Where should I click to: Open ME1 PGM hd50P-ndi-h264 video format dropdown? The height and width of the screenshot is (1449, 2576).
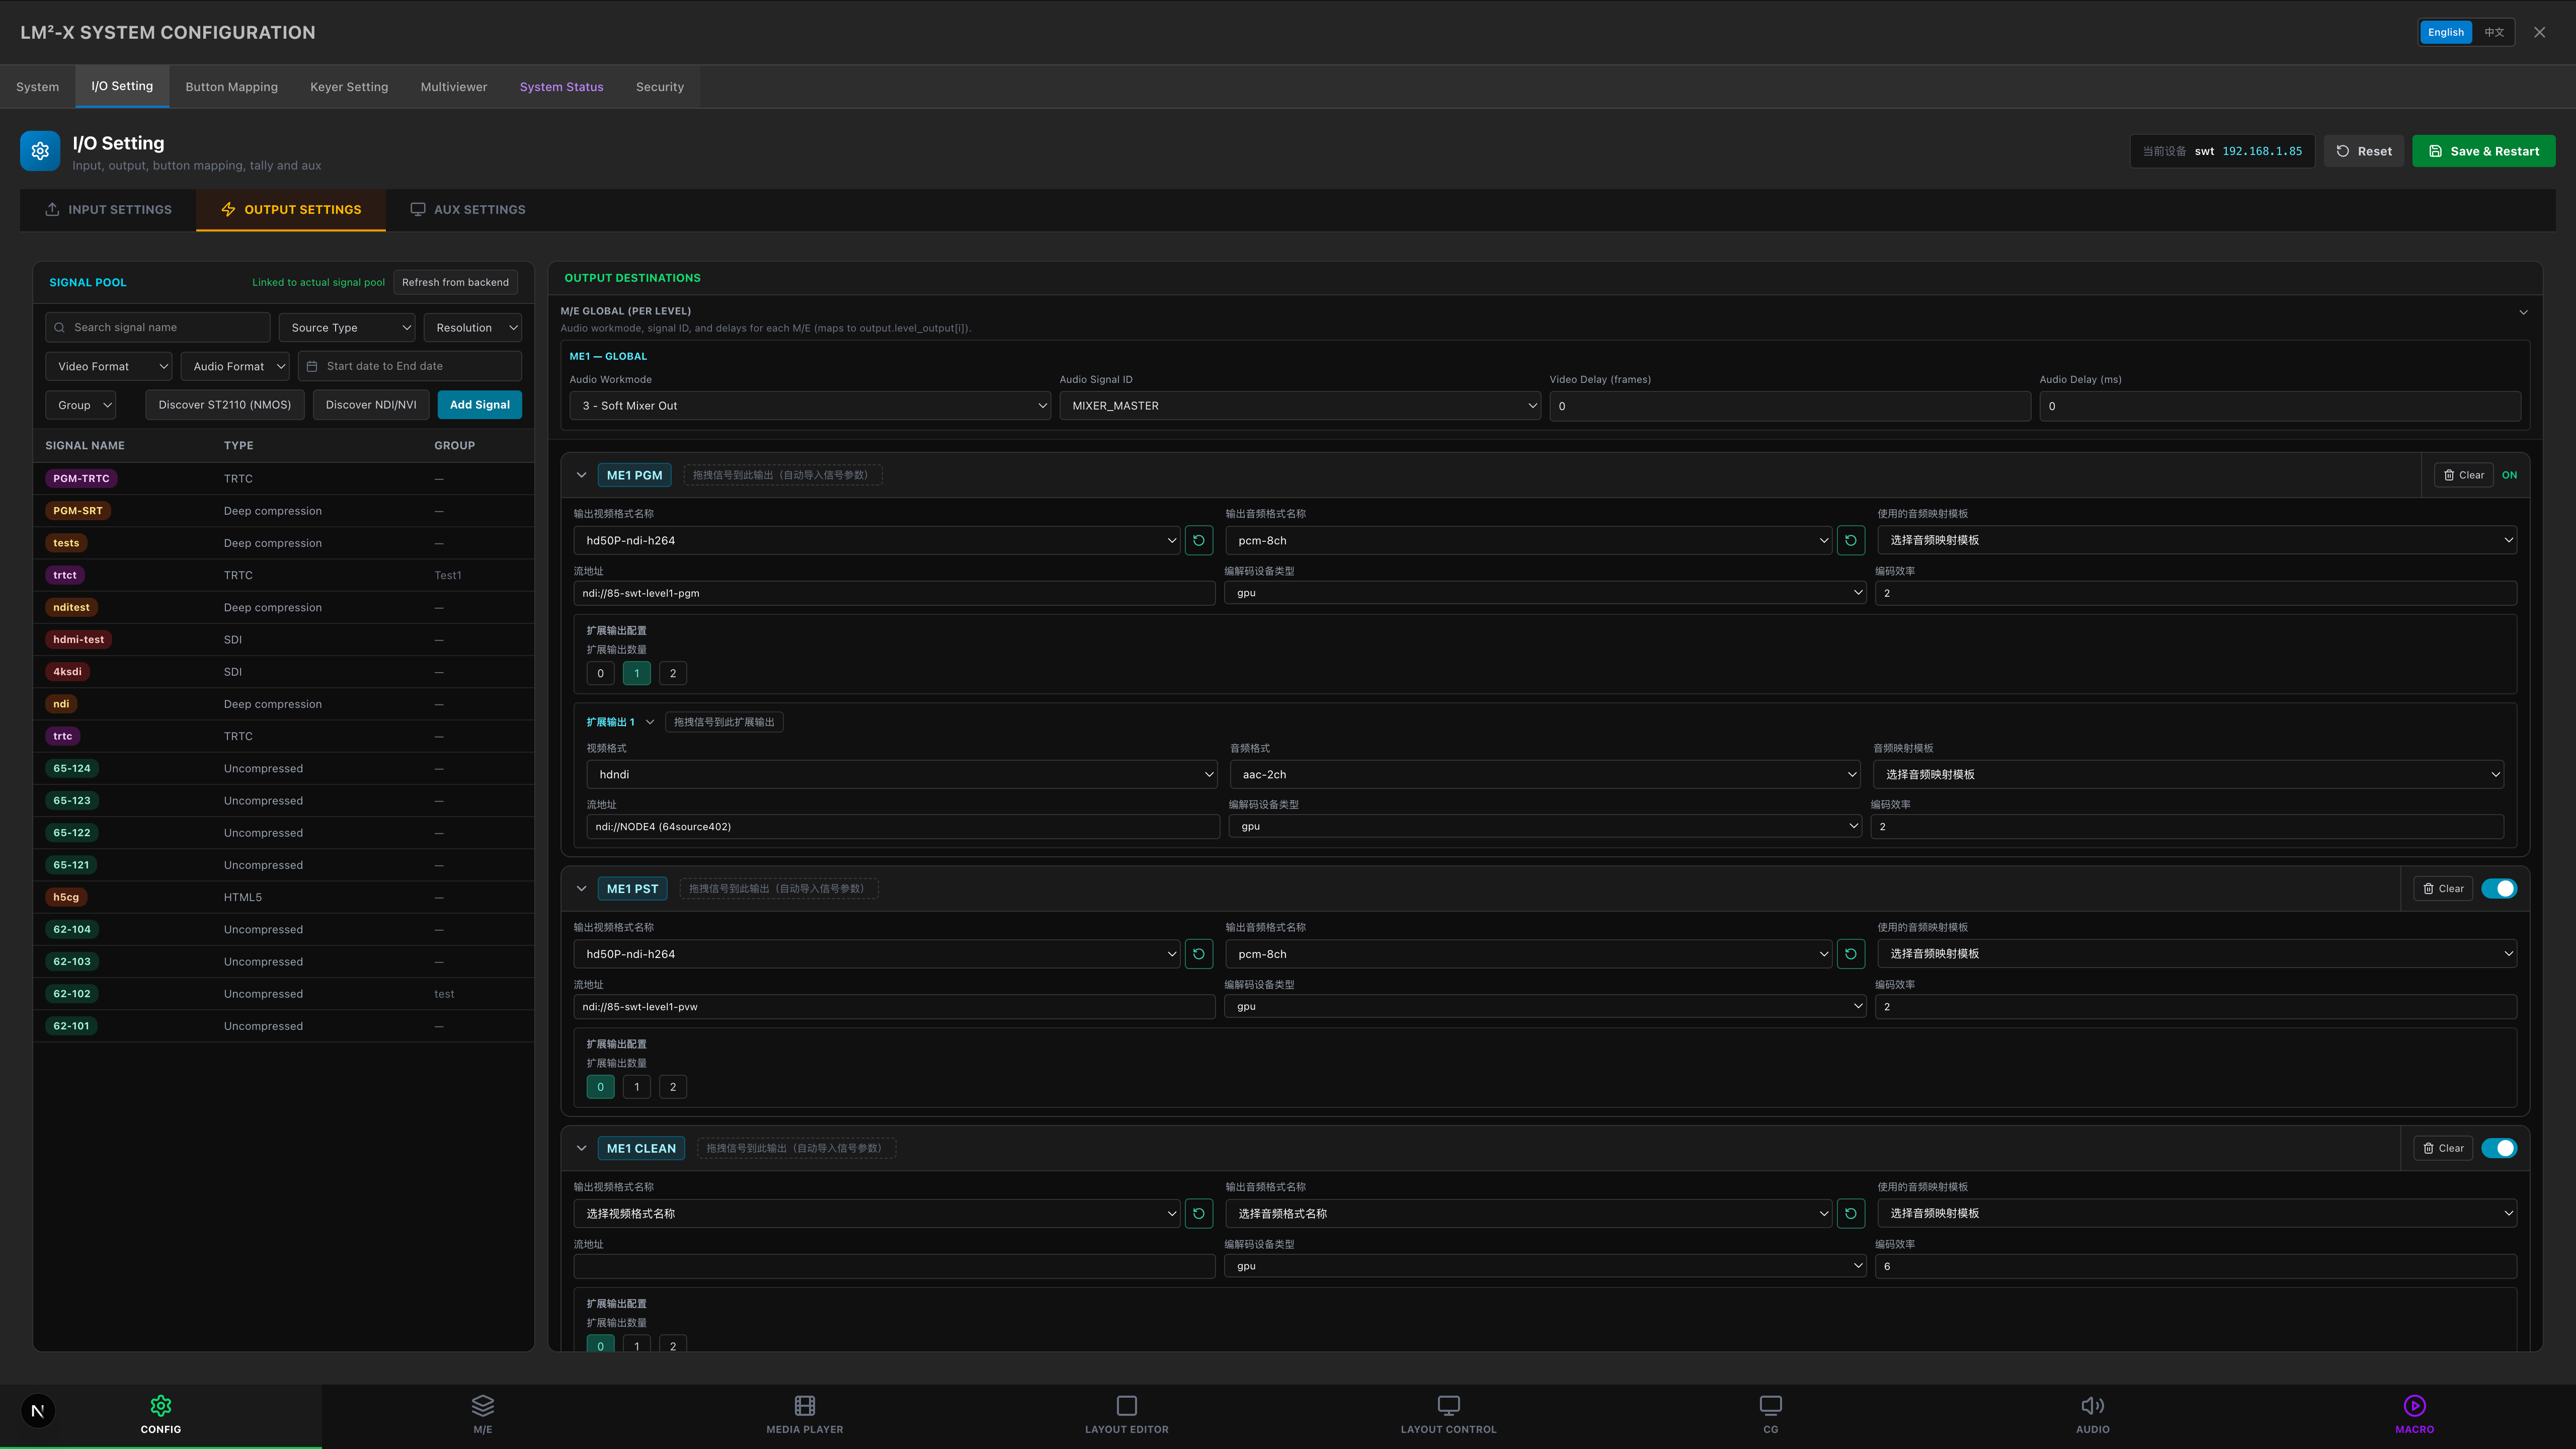pyautogui.click(x=877, y=540)
